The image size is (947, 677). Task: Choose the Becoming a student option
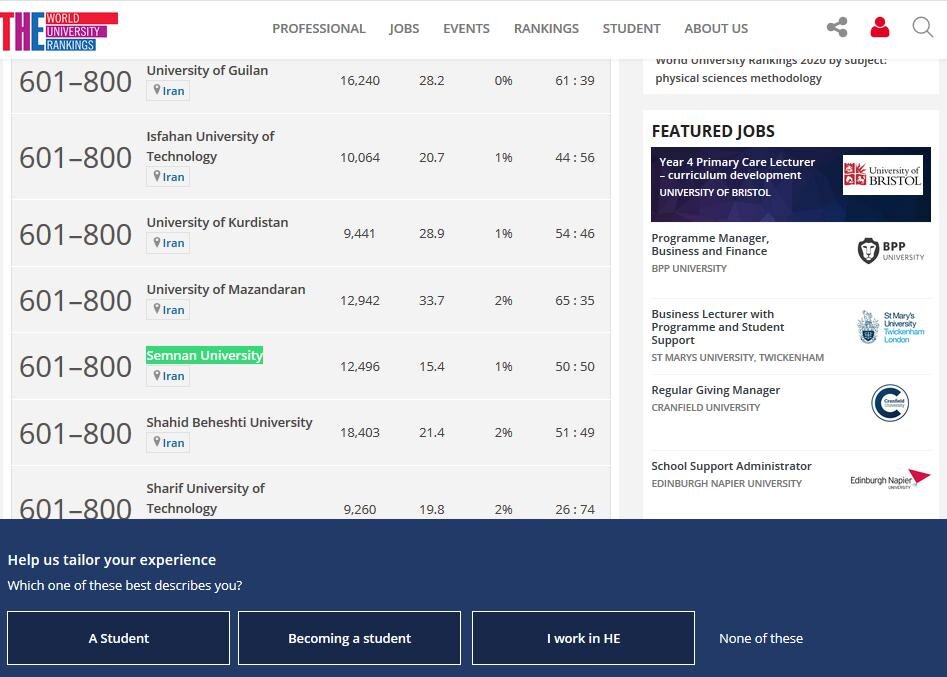pyautogui.click(x=349, y=638)
